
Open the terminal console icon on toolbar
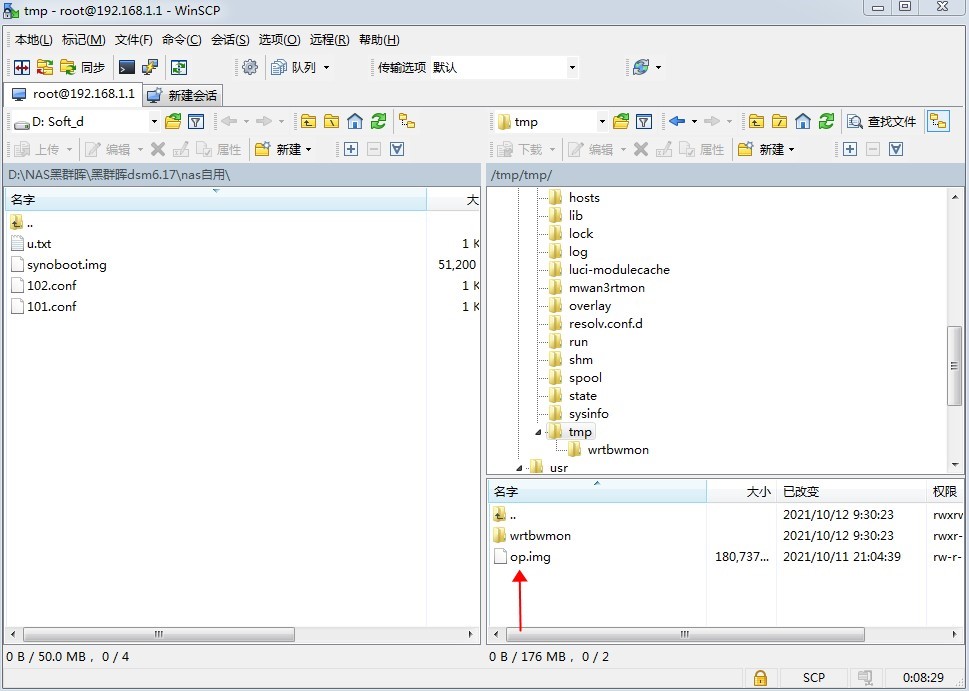coord(125,66)
